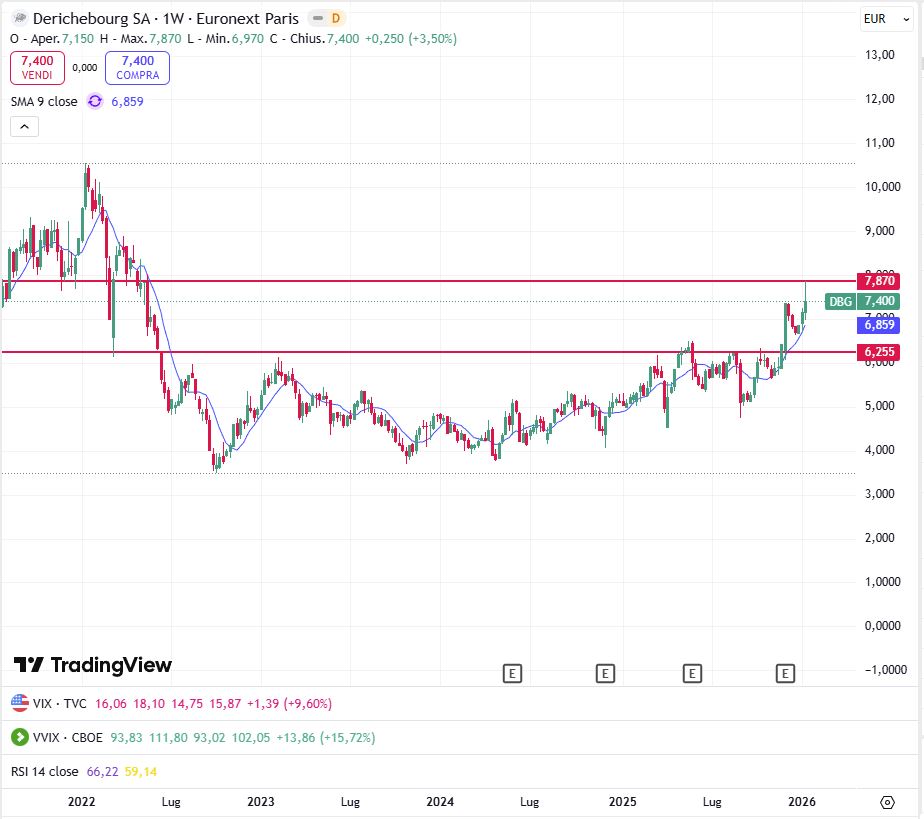Click the DBG ticker price tag

840,301
